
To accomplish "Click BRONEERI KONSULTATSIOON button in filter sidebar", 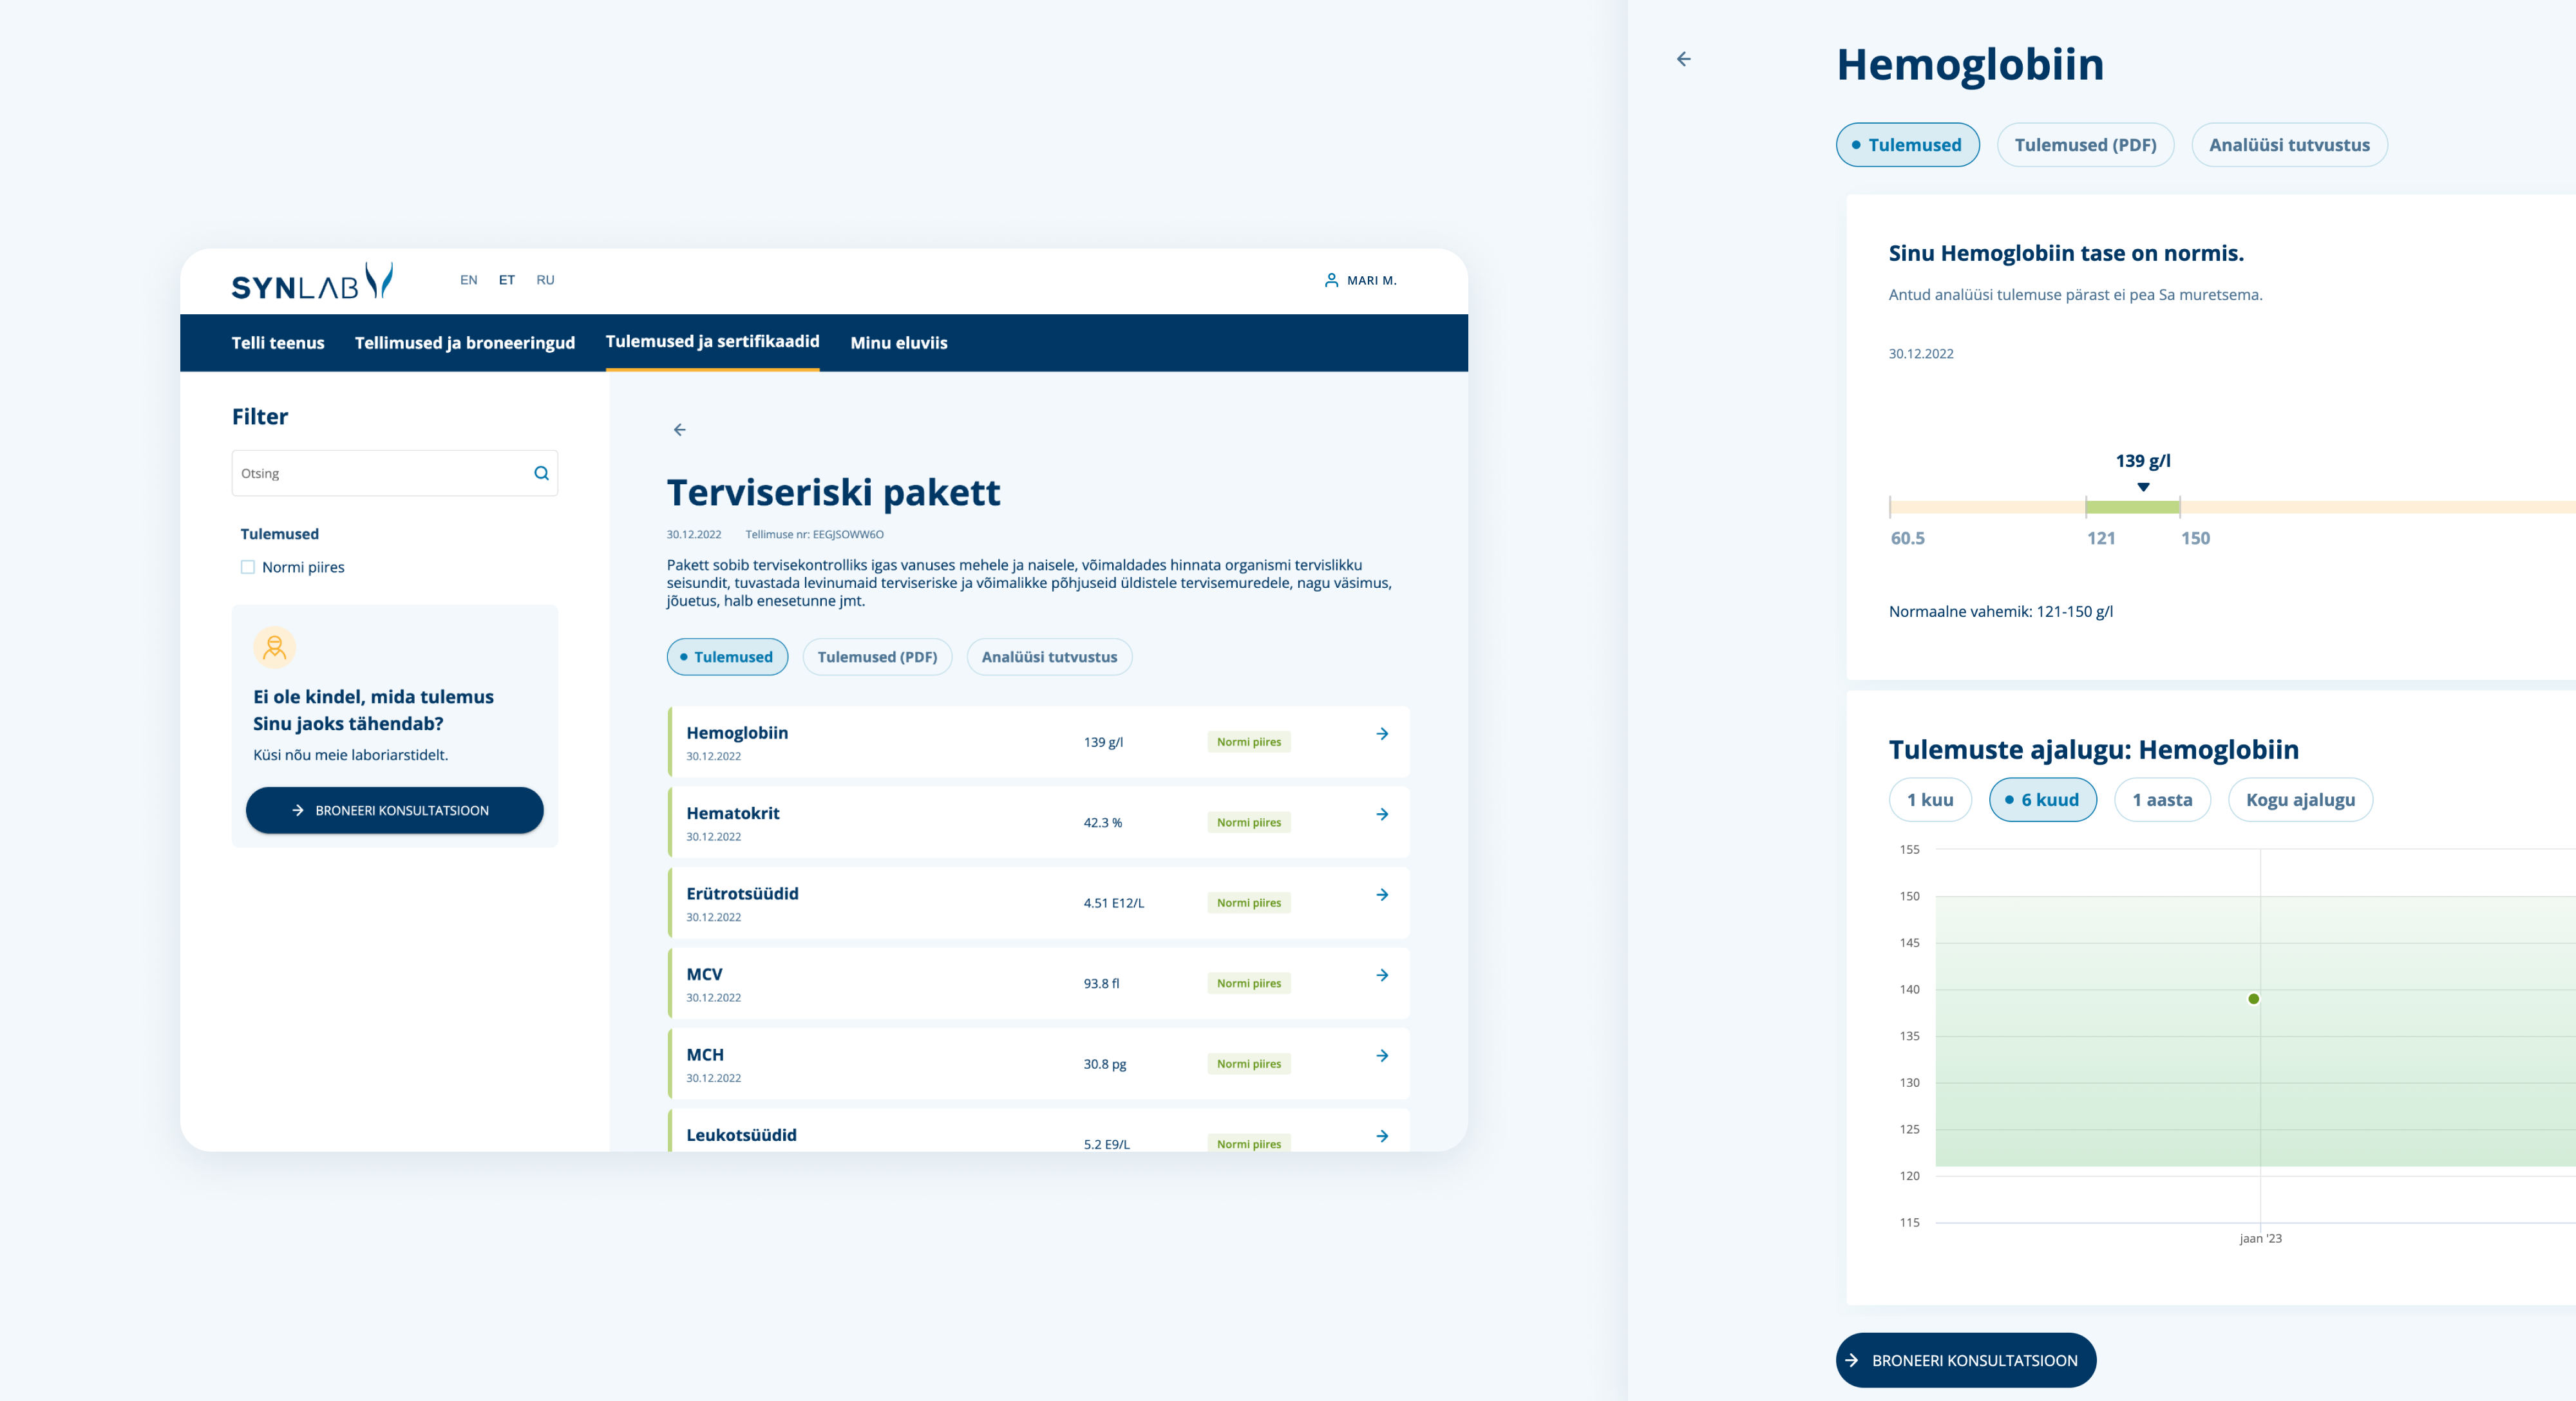I will pos(394,810).
